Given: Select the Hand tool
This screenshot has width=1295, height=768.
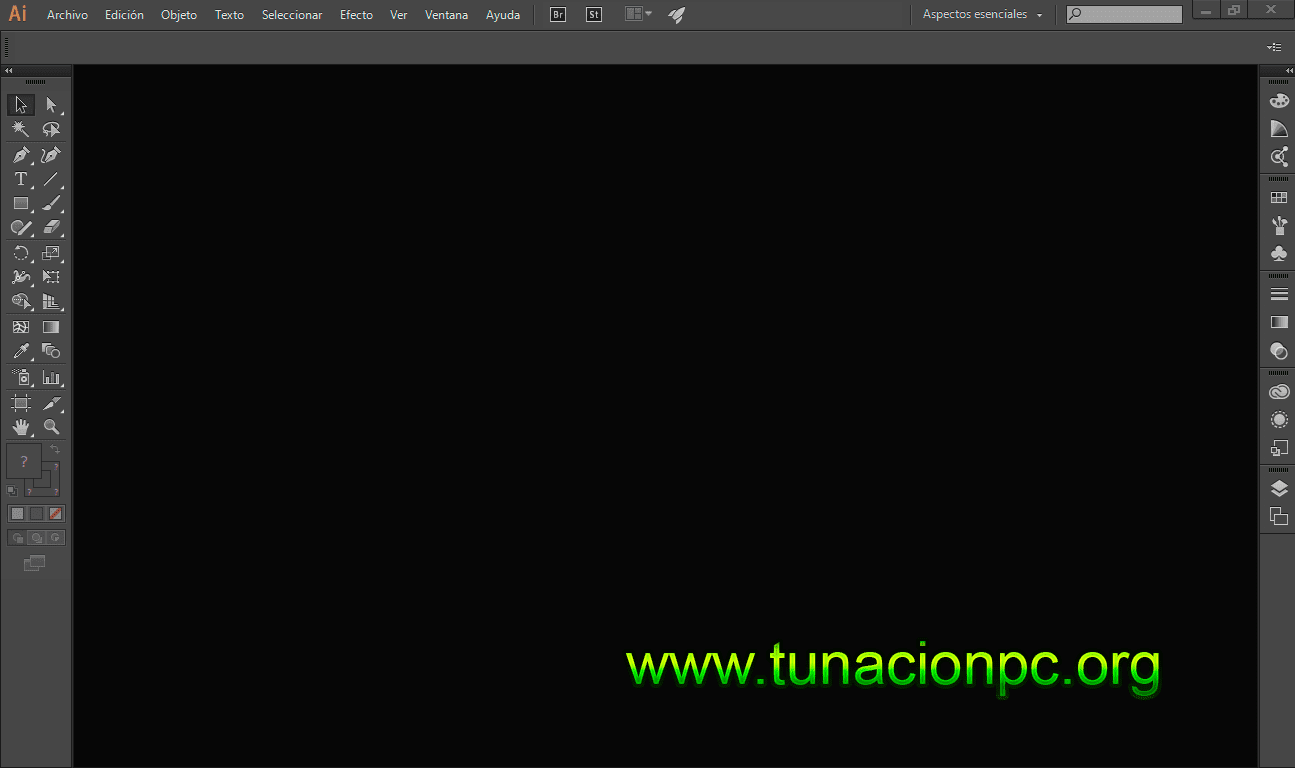Looking at the screenshot, I should point(21,427).
